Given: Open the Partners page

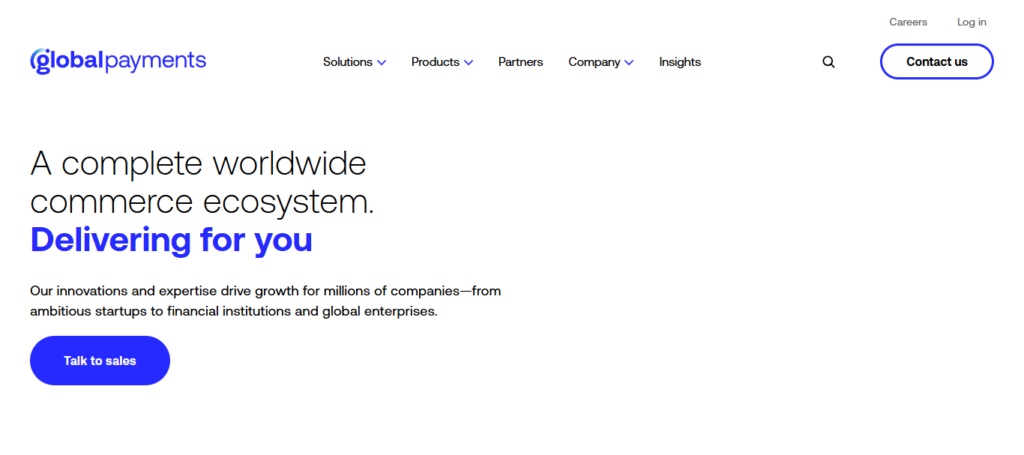Looking at the screenshot, I should 520,62.
